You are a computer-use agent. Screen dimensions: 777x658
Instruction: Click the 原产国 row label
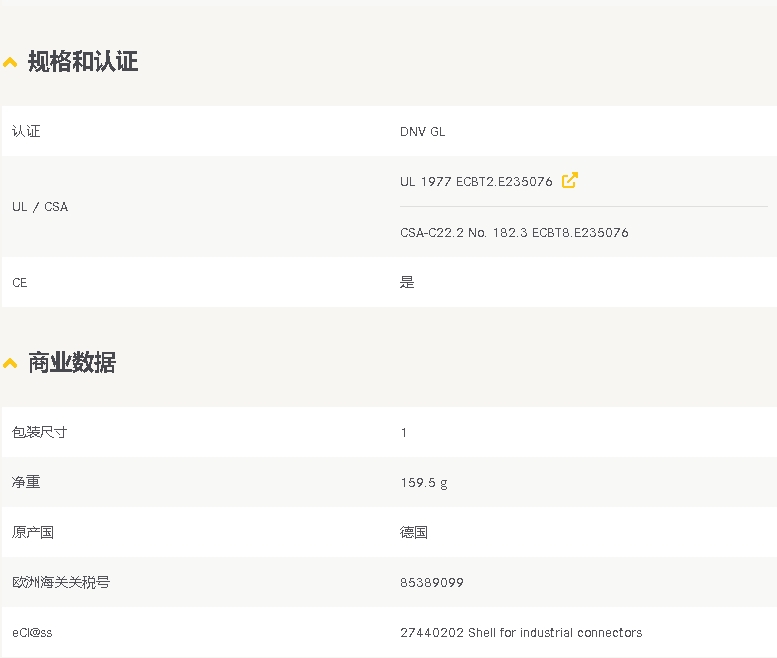pyautogui.click(x=33, y=533)
